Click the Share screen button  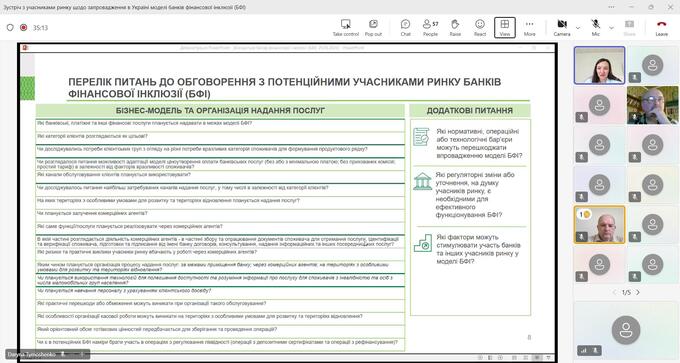point(629,28)
